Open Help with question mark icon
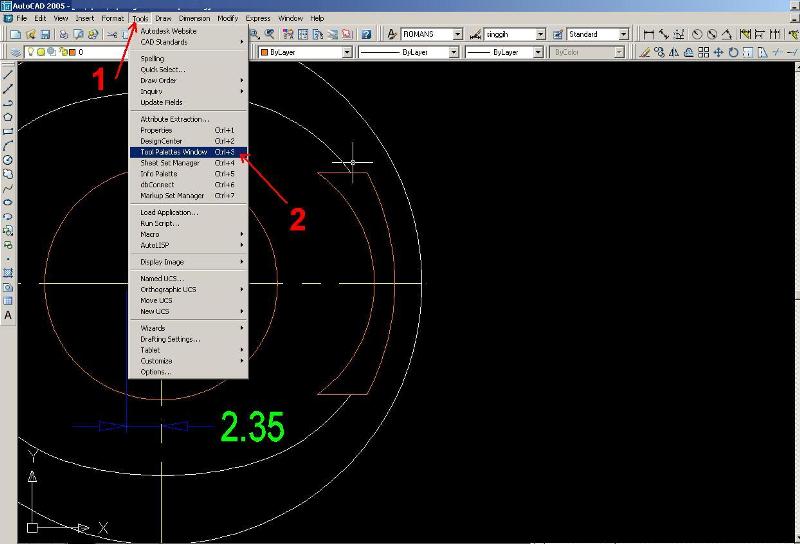Screen dimensions: 800x544 click(366, 34)
